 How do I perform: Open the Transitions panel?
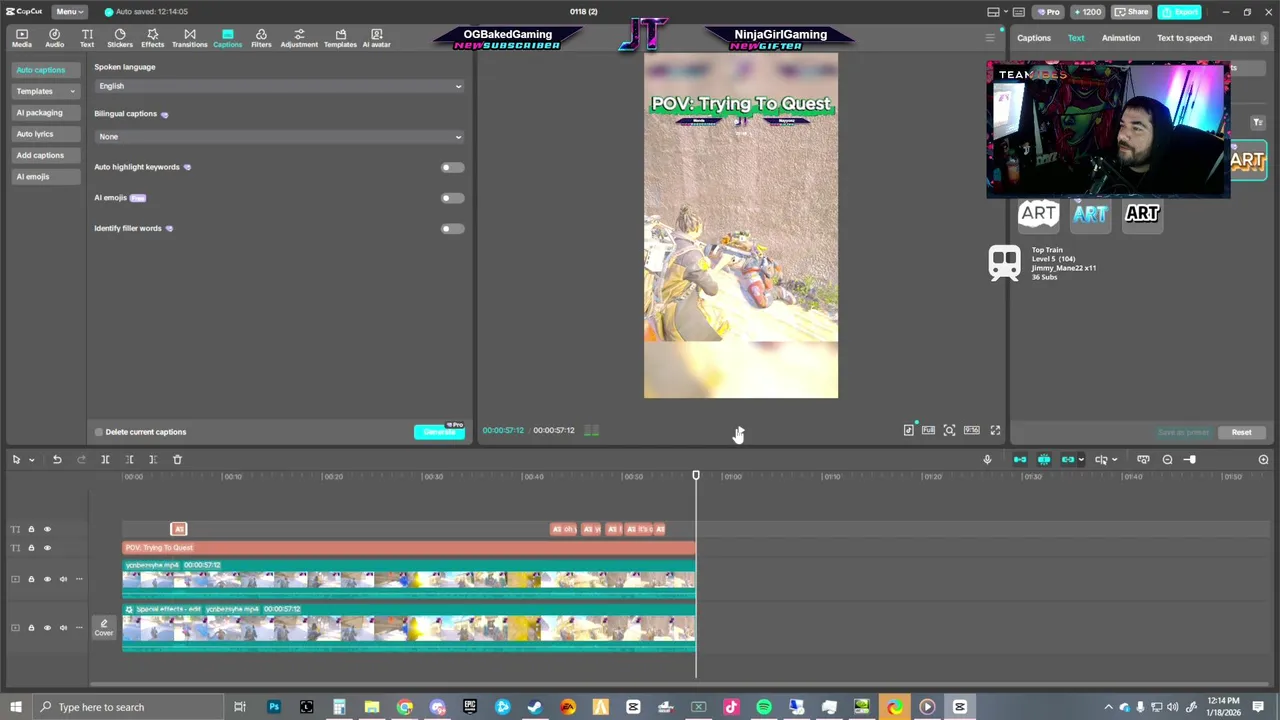(189, 38)
